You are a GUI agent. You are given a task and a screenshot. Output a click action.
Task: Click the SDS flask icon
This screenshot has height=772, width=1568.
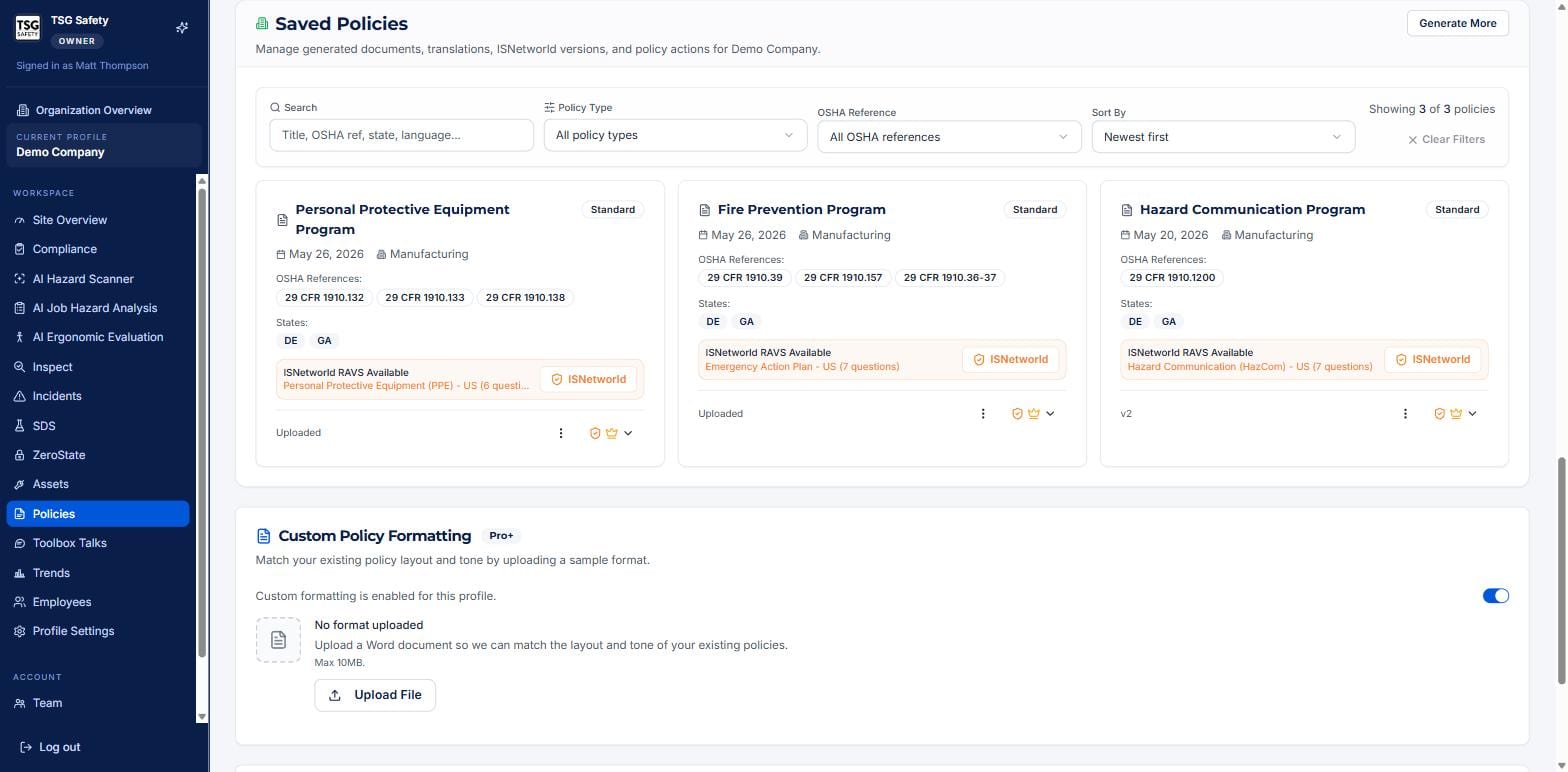19,426
